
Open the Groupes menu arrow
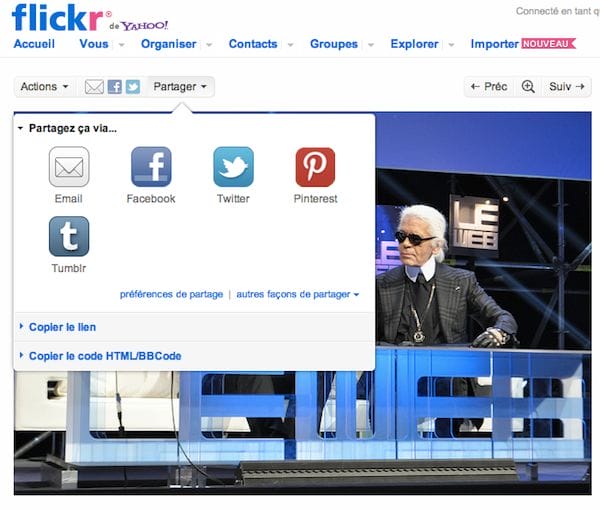370,45
